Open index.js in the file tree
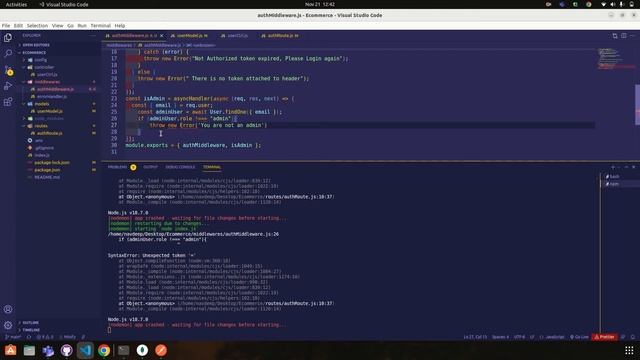640x360 pixels. pos(42,156)
